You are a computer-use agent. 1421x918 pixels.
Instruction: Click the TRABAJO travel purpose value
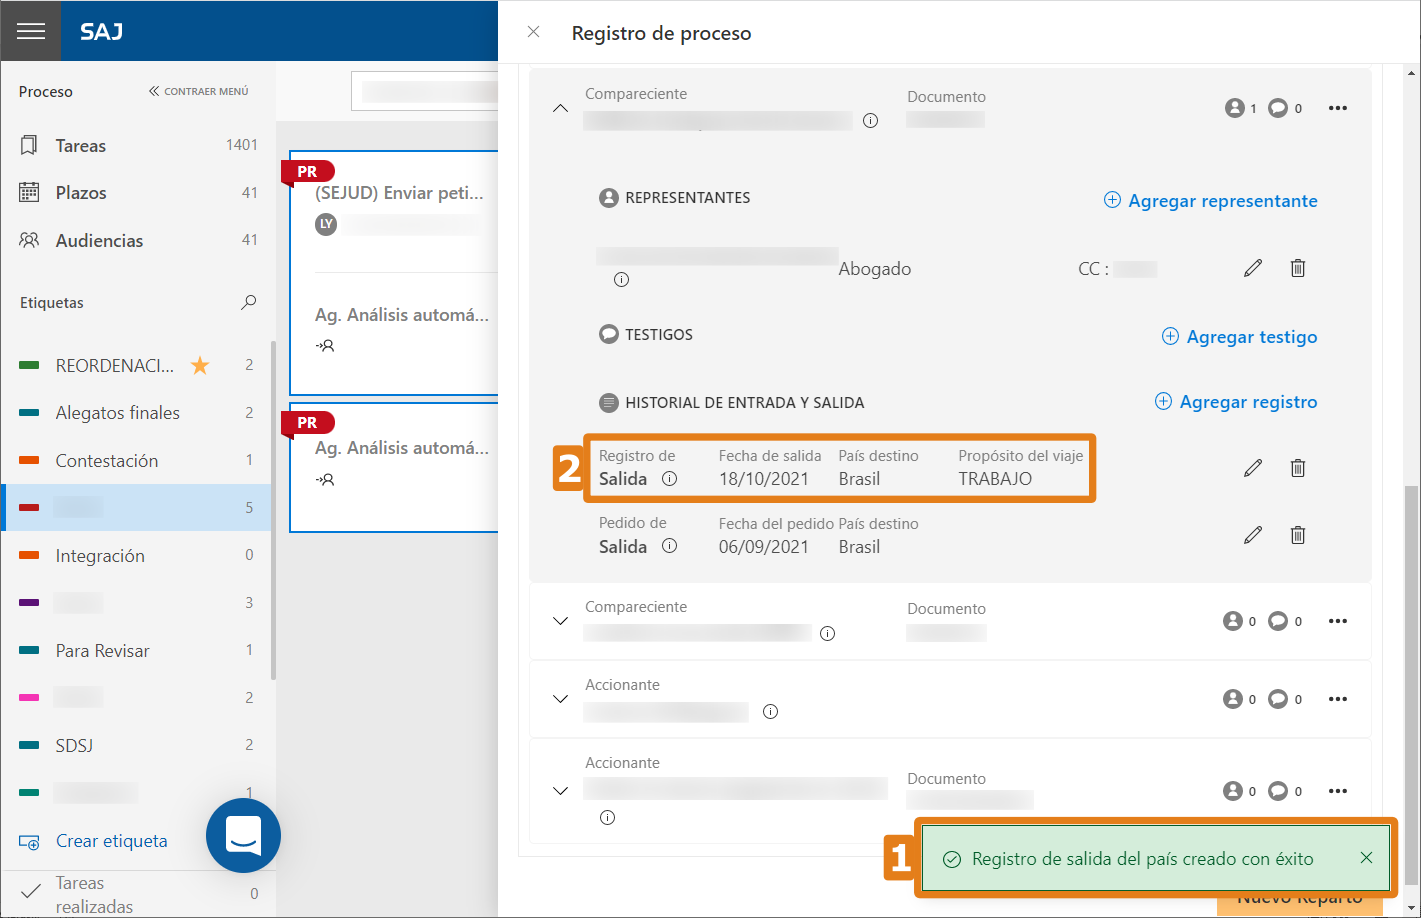(x=995, y=479)
